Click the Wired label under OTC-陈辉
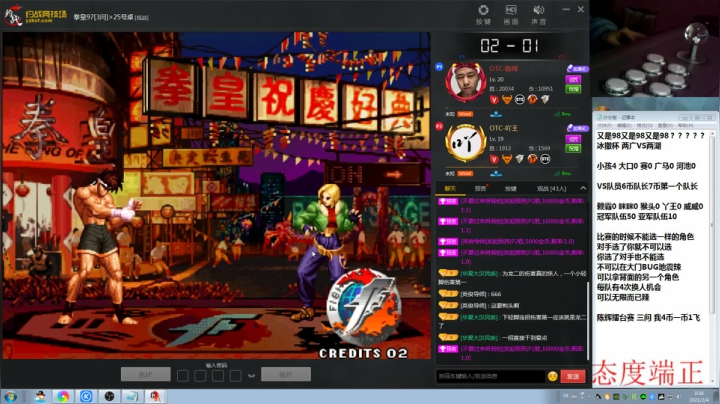 coord(465,114)
